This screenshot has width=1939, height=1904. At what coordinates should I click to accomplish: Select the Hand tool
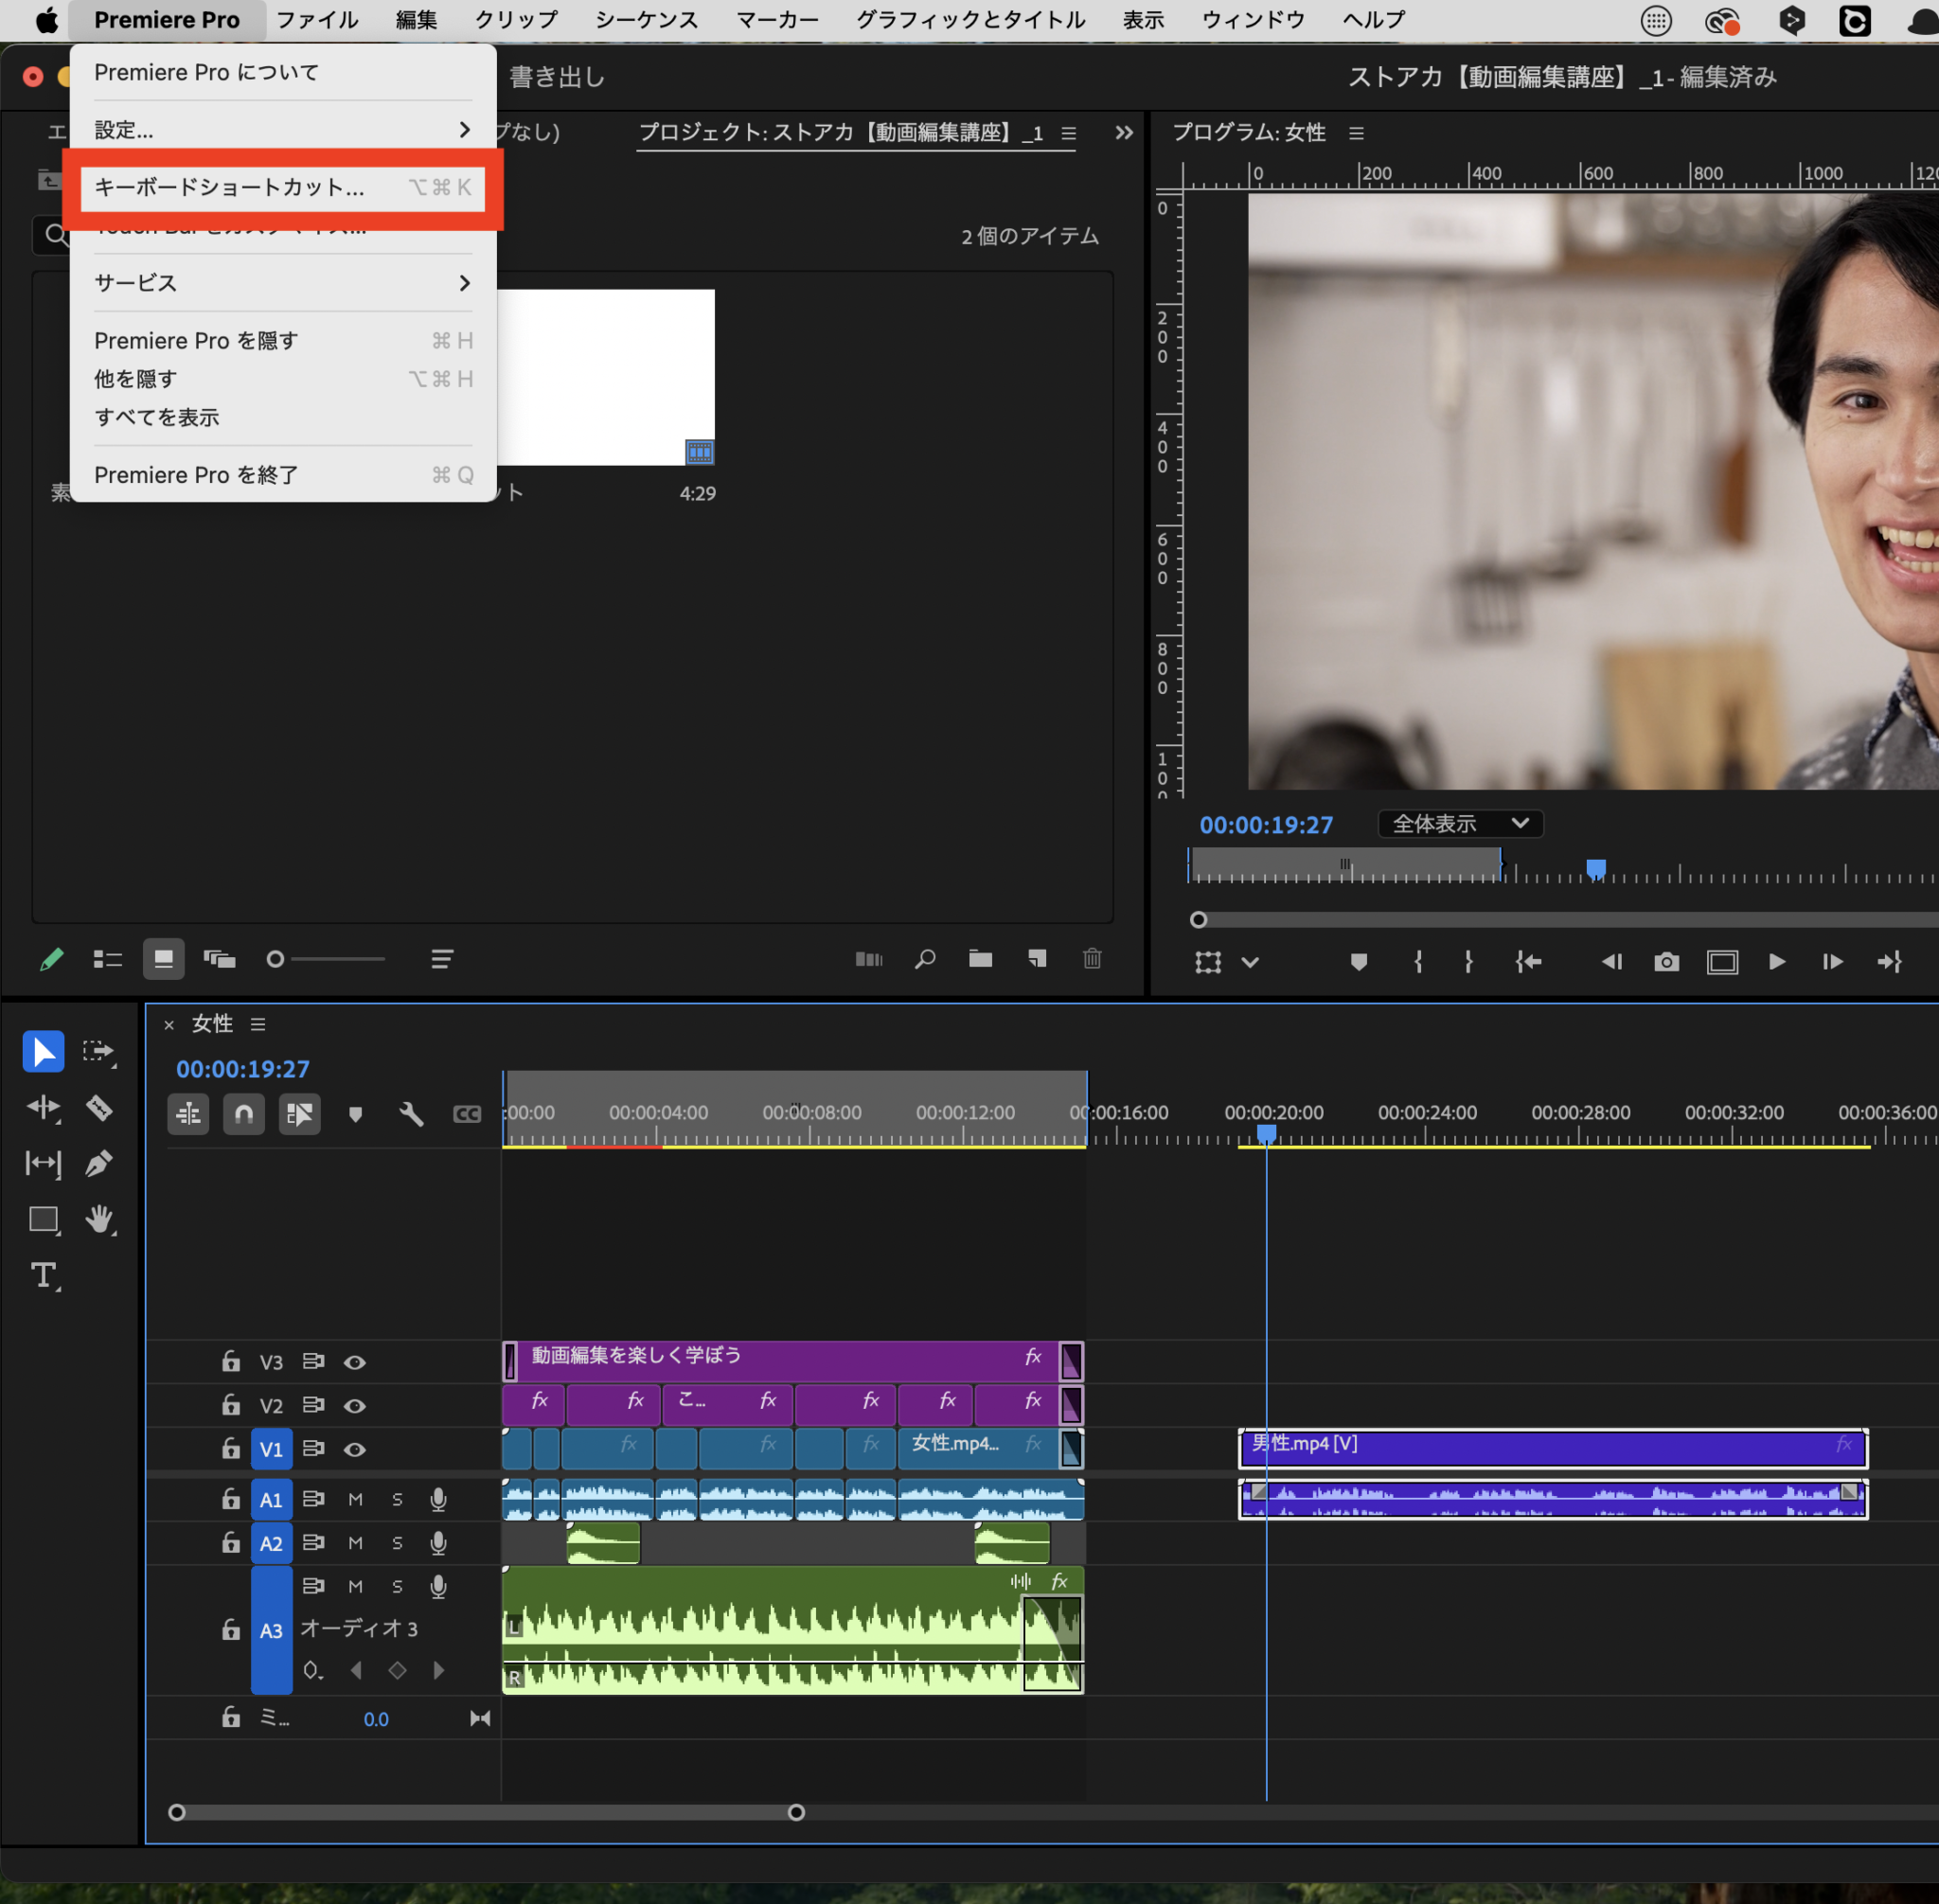pos(99,1219)
